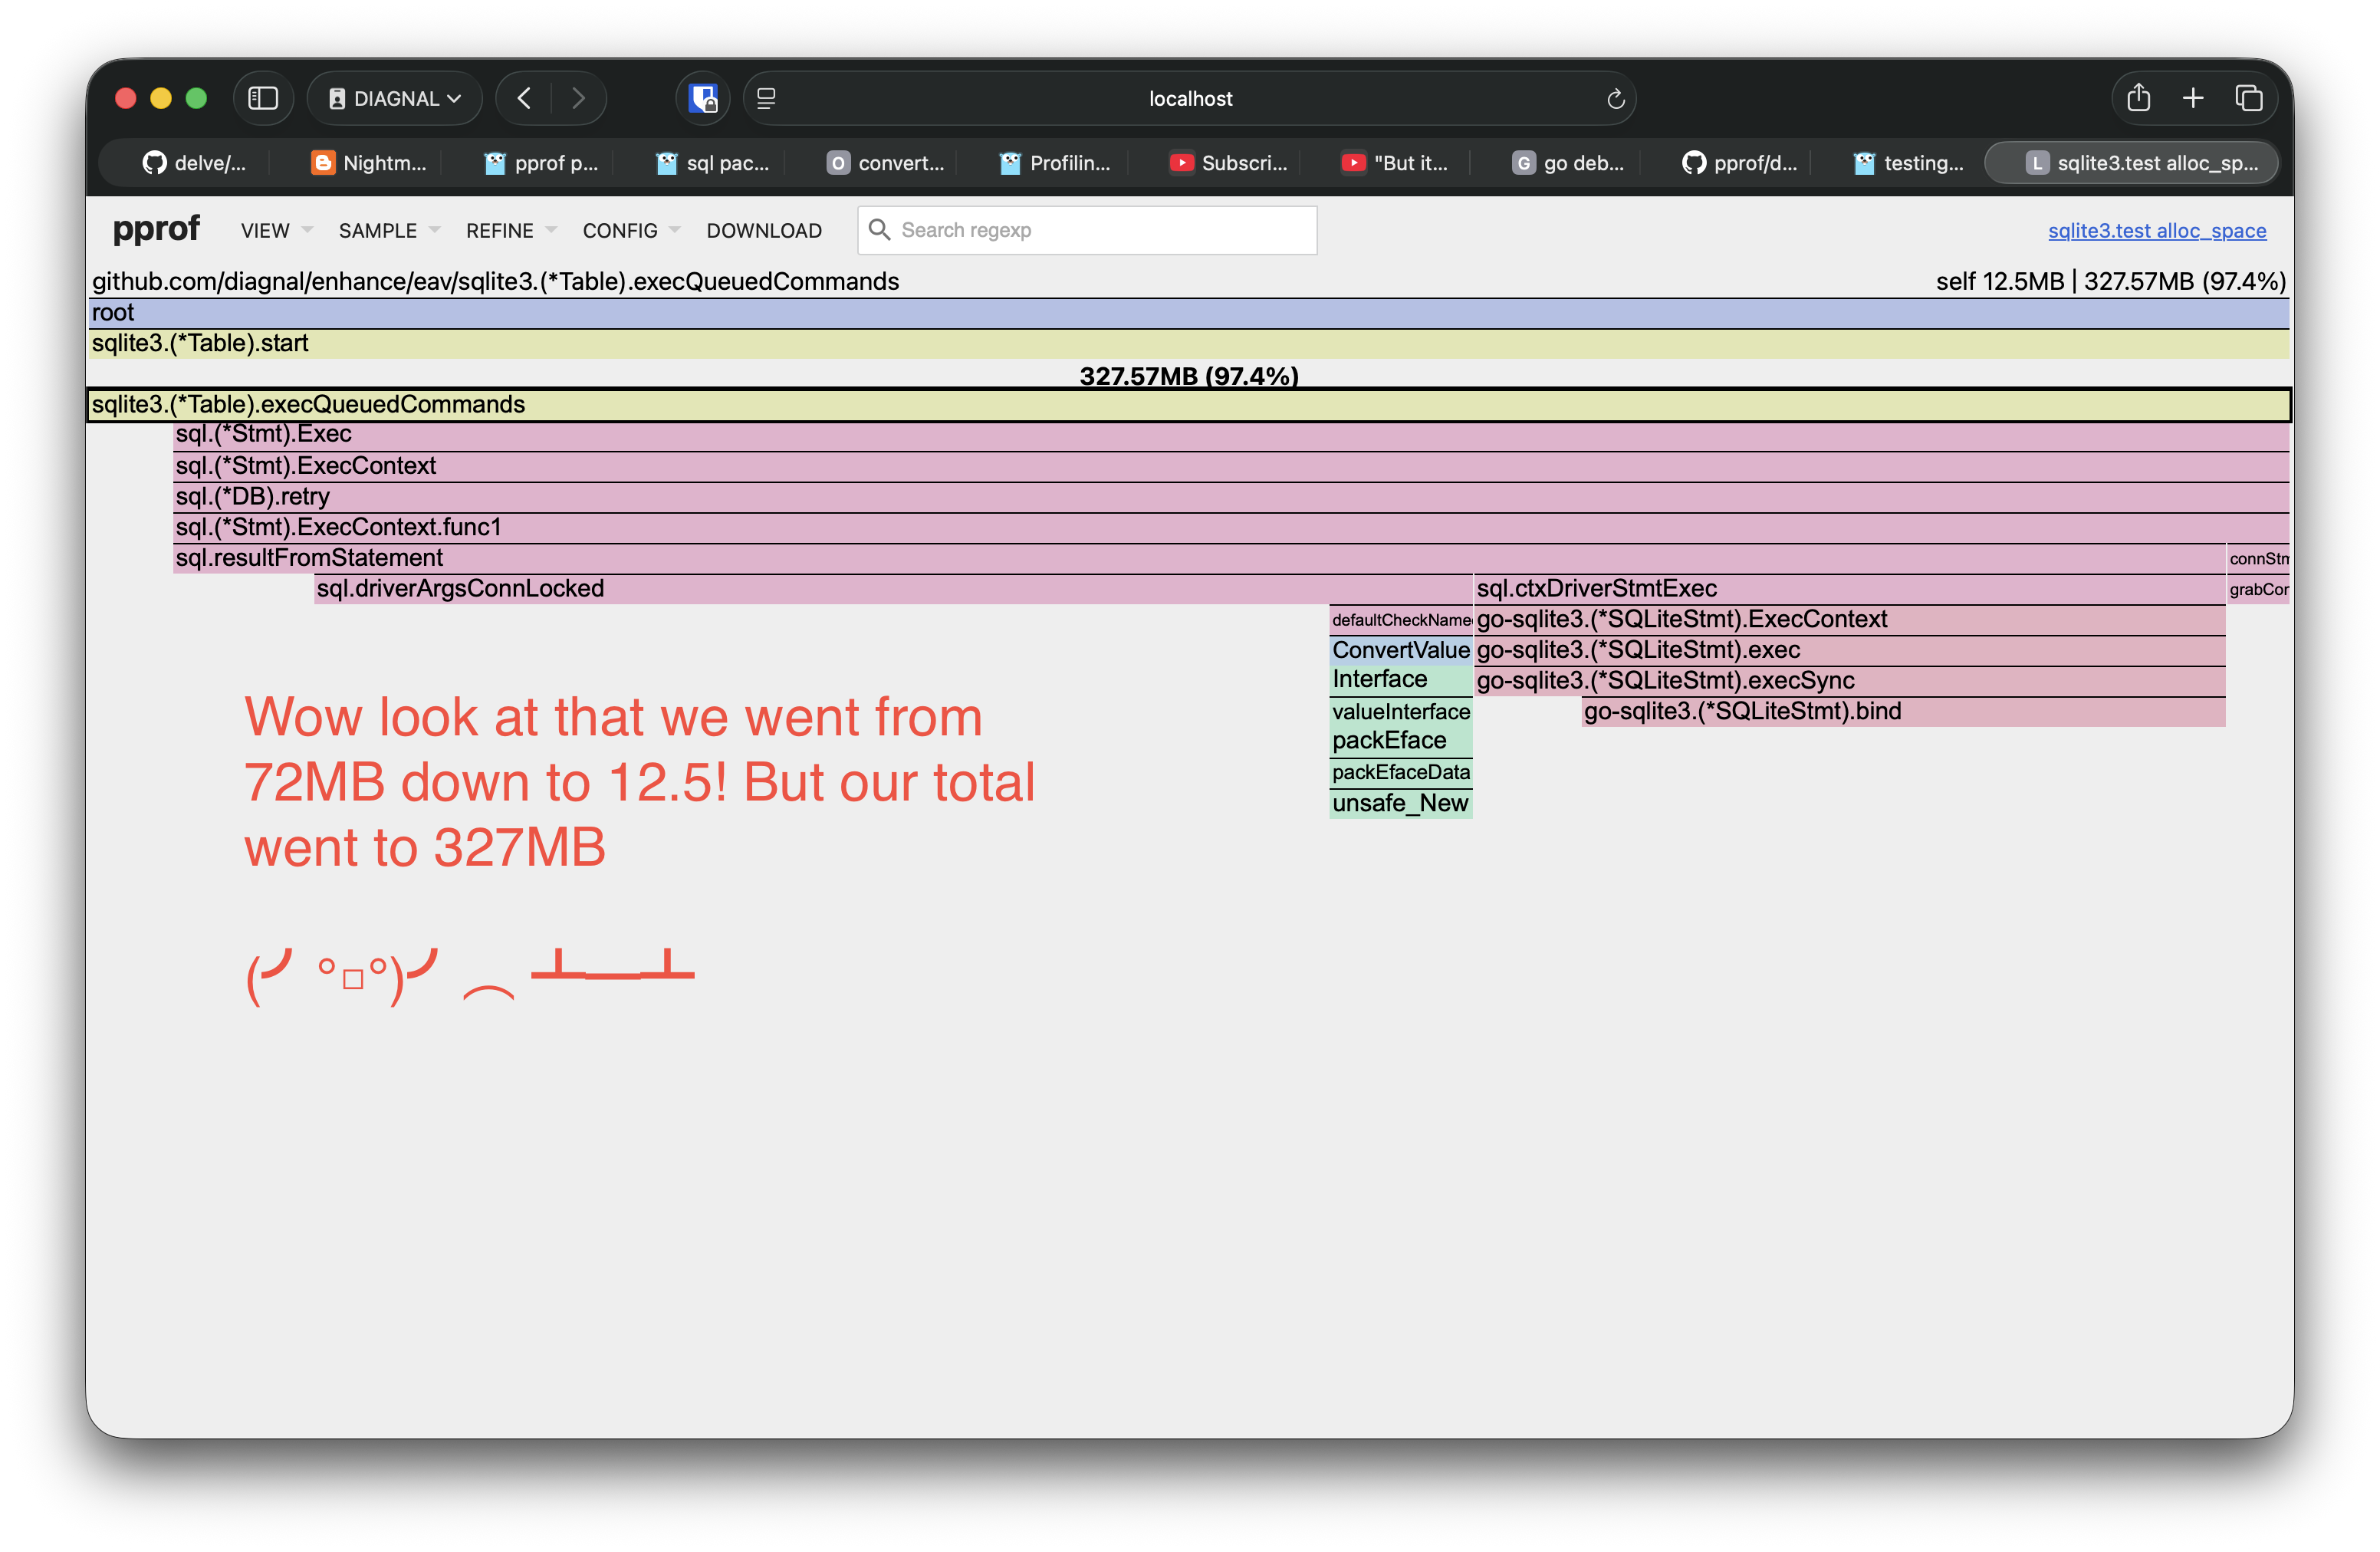Click the go-sqlite3.(*SQLiteStmt).bind frame
Screen dimensions: 2380x1552
1904,712
